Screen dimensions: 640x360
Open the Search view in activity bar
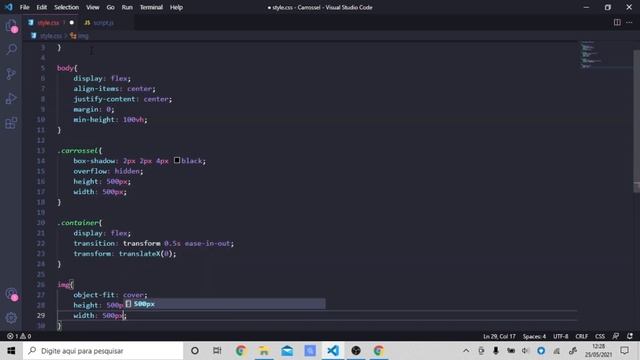pos(11,49)
